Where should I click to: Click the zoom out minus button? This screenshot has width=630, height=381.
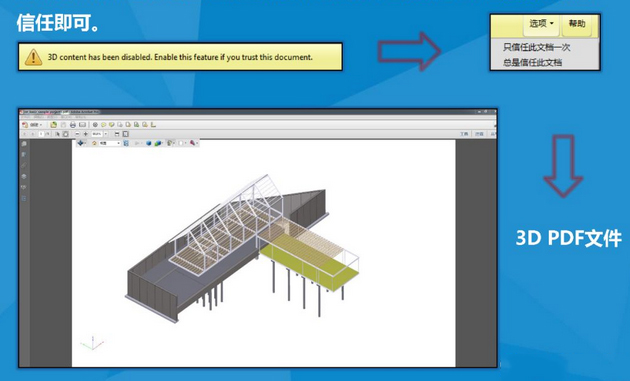coord(78,134)
